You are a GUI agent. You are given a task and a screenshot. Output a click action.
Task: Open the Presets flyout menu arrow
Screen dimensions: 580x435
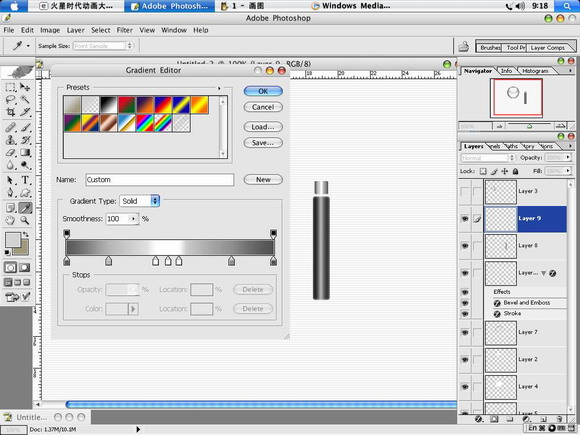coord(219,88)
